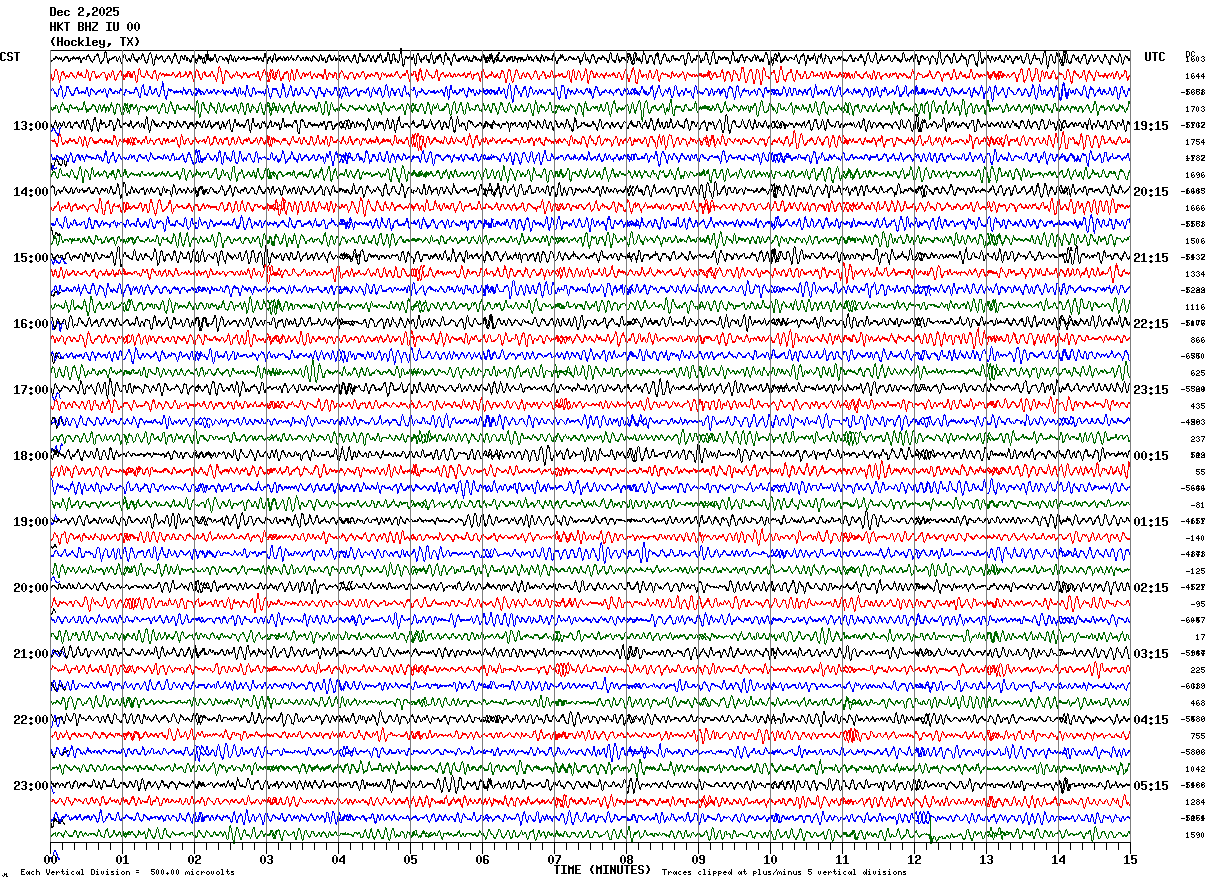Viewport: 1210px width, 886px height.
Task: Click the 04:15 UTC row label
Action: tap(1151, 720)
